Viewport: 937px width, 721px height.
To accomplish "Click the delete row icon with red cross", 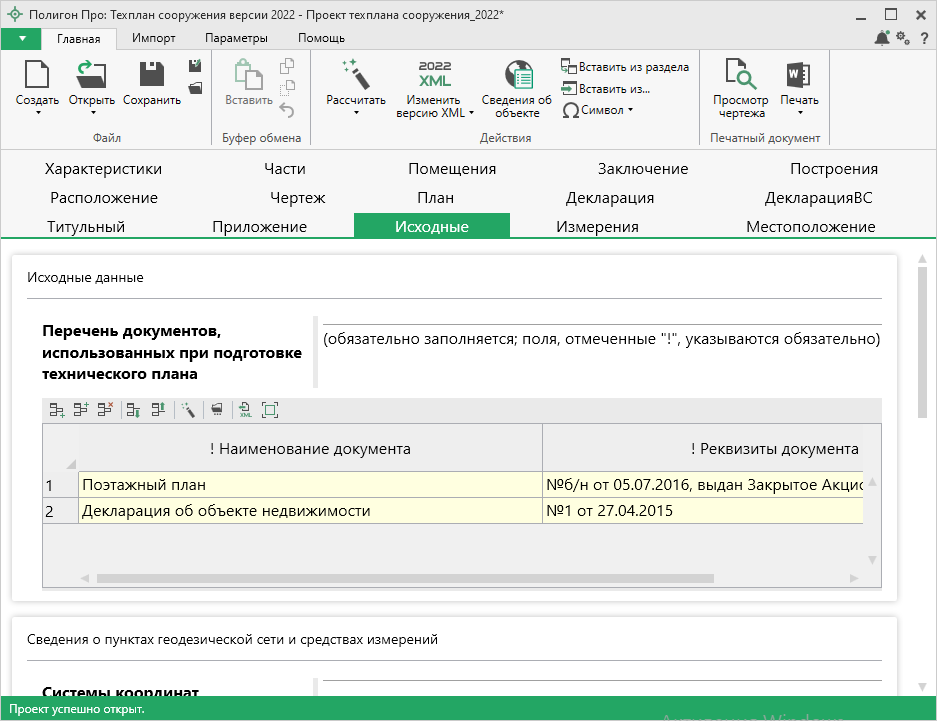I will click(x=106, y=409).
